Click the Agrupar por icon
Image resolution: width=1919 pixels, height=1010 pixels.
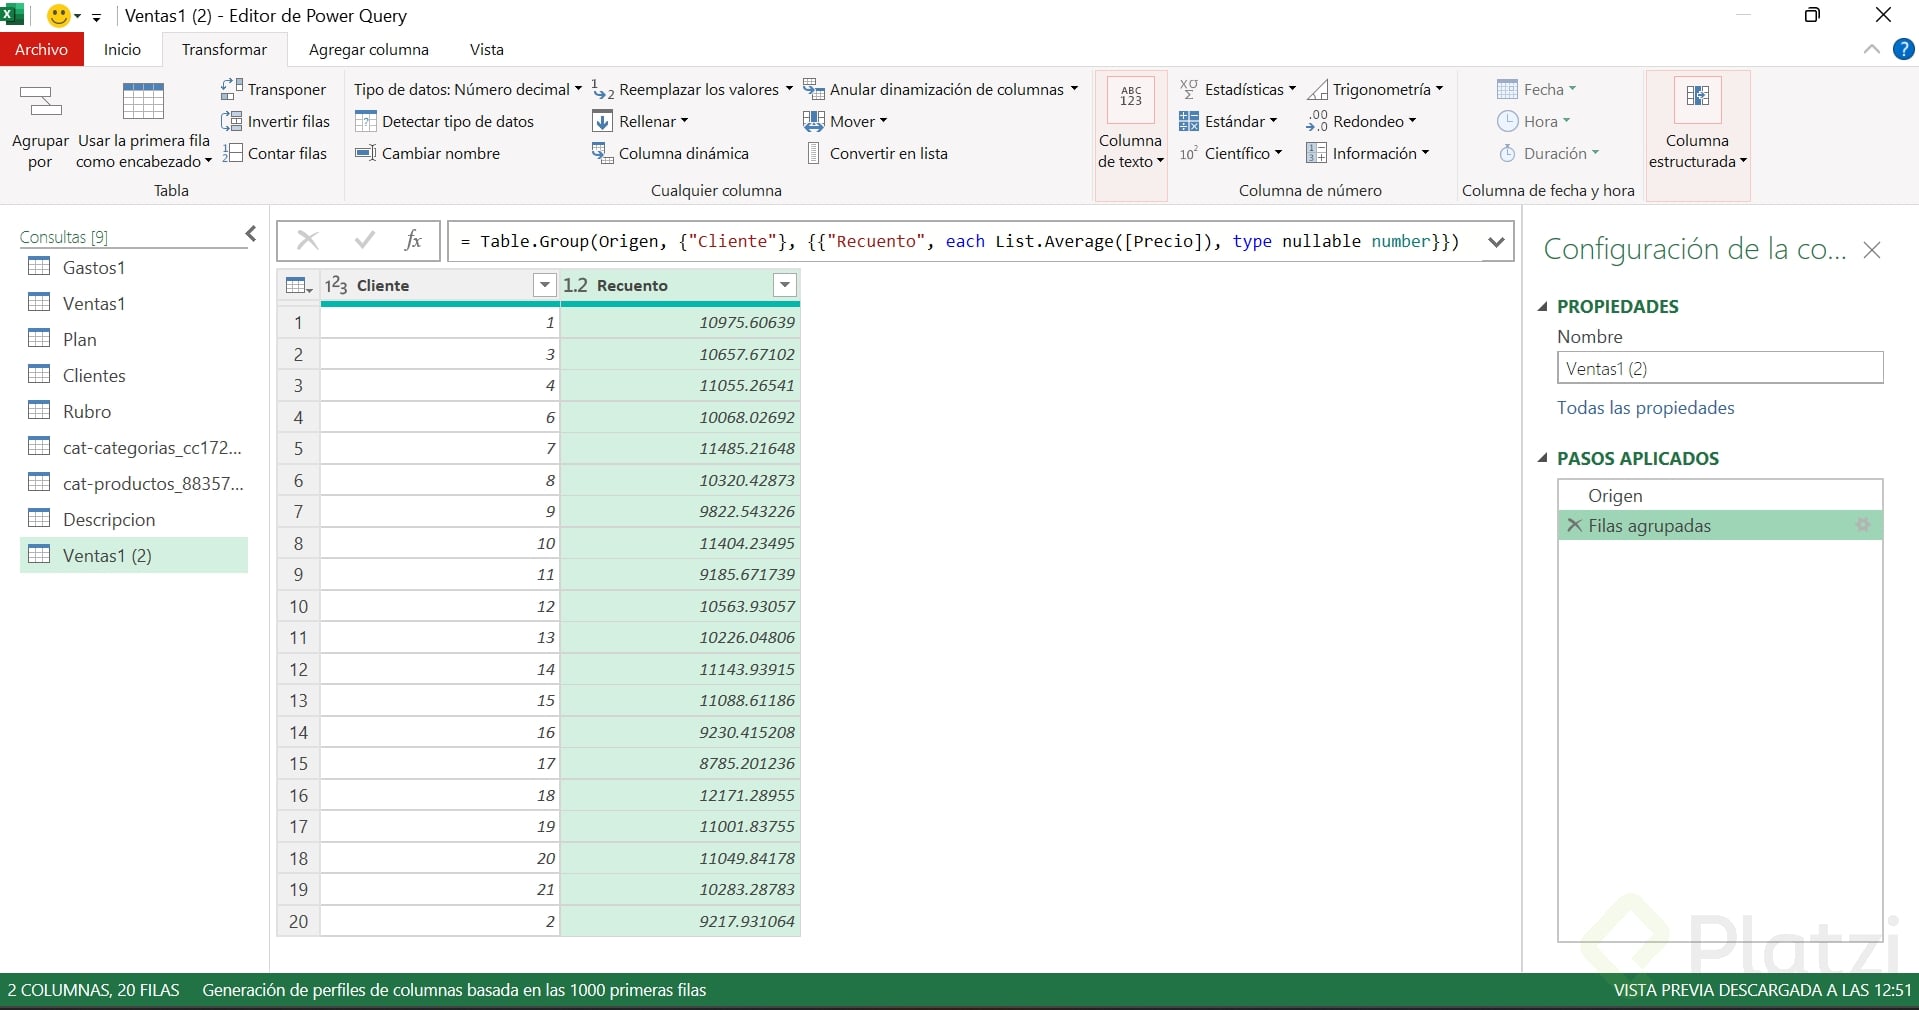click(40, 102)
